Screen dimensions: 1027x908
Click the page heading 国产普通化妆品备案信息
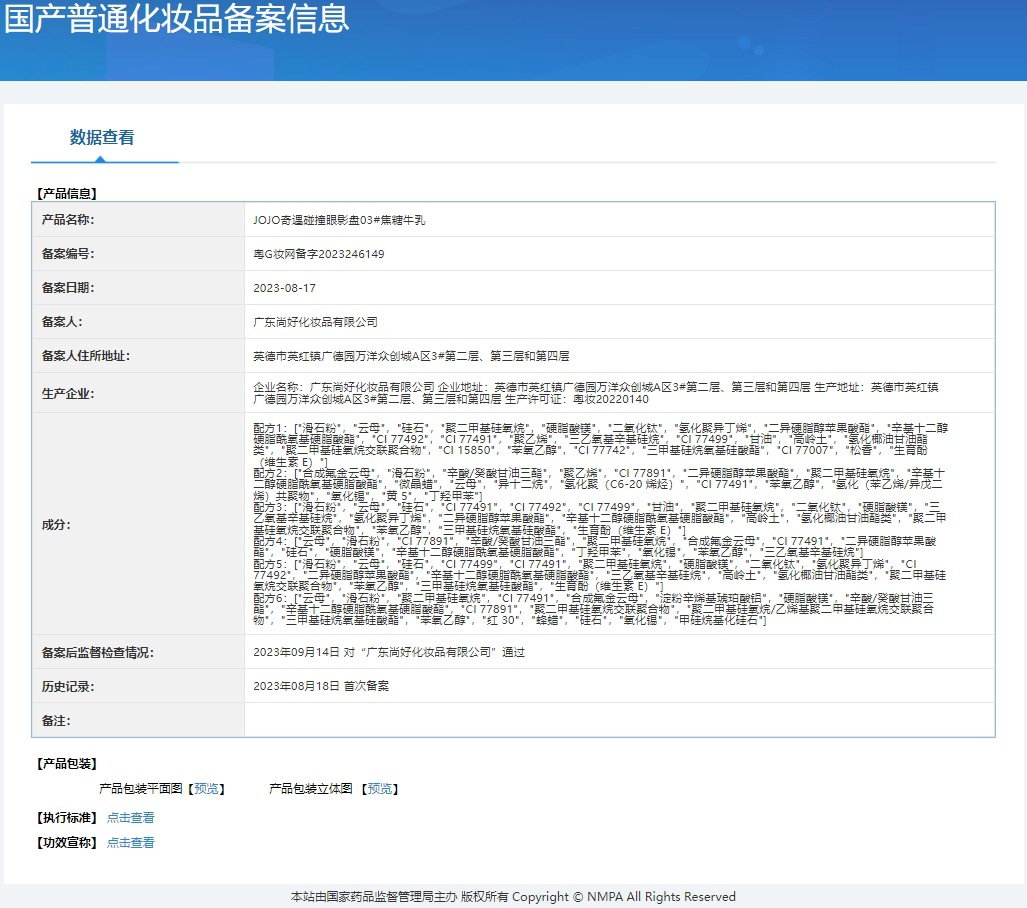(177, 18)
